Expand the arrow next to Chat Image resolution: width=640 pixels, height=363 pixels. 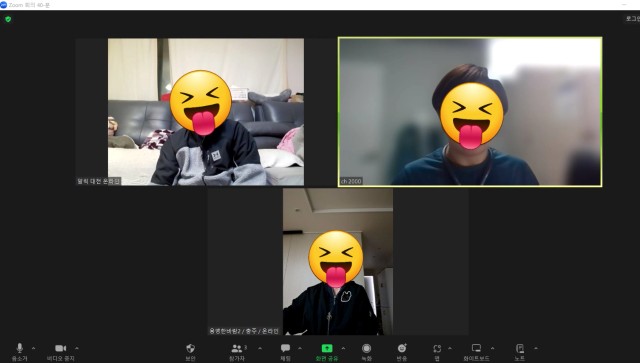coord(300,348)
